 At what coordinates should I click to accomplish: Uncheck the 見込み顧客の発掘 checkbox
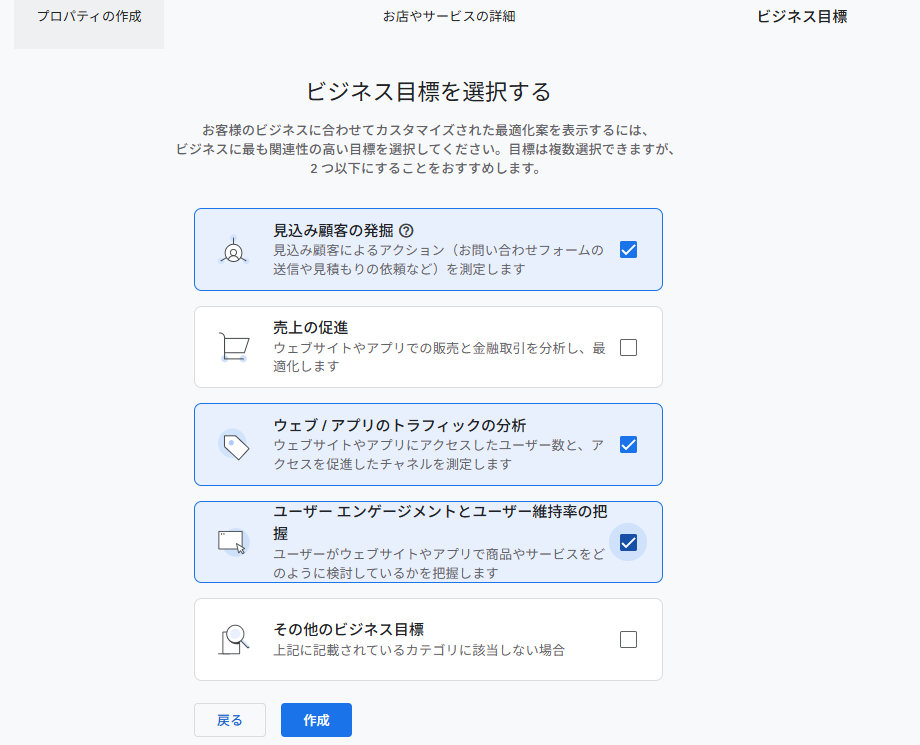coord(628,250)
